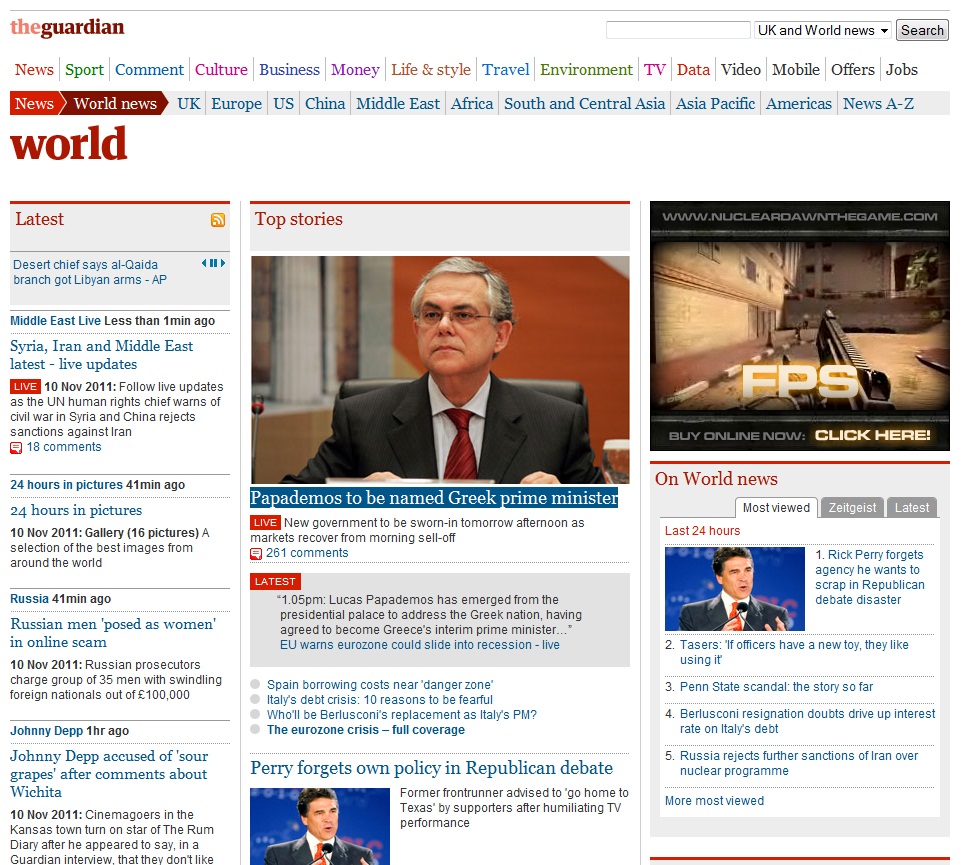Viewport: 968px width, 865px height.
Task: Pause the Latest headline ticker
Action: click(214, 263)
